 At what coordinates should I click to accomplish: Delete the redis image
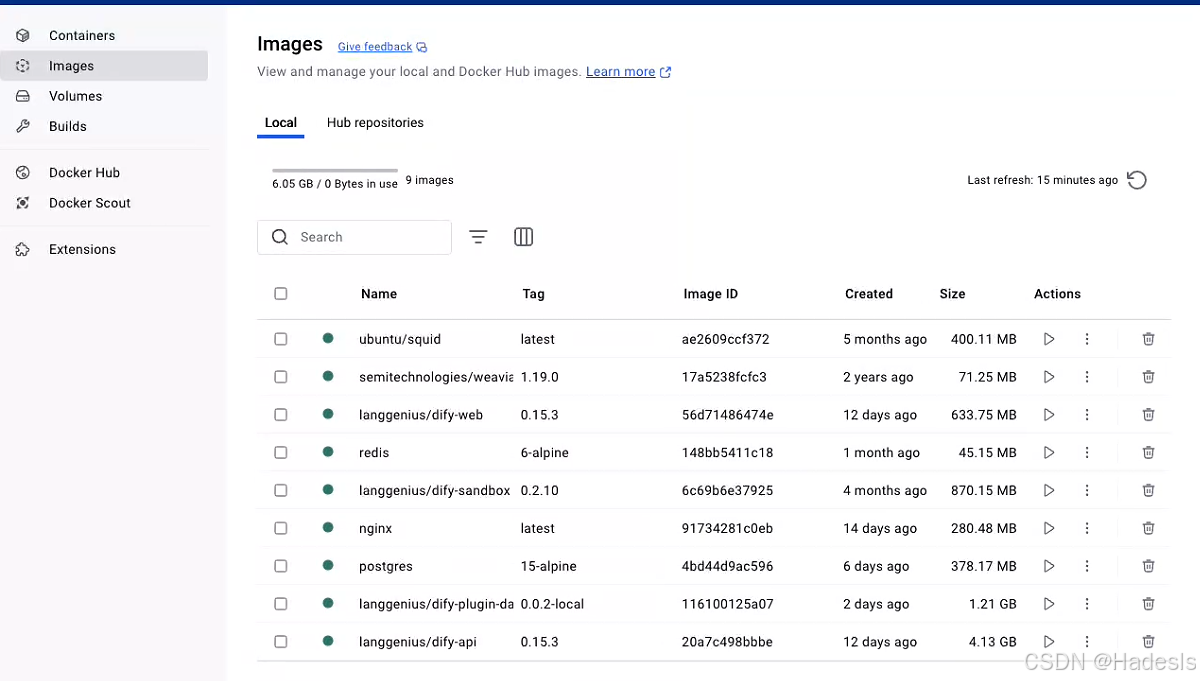coord(1148,453)
